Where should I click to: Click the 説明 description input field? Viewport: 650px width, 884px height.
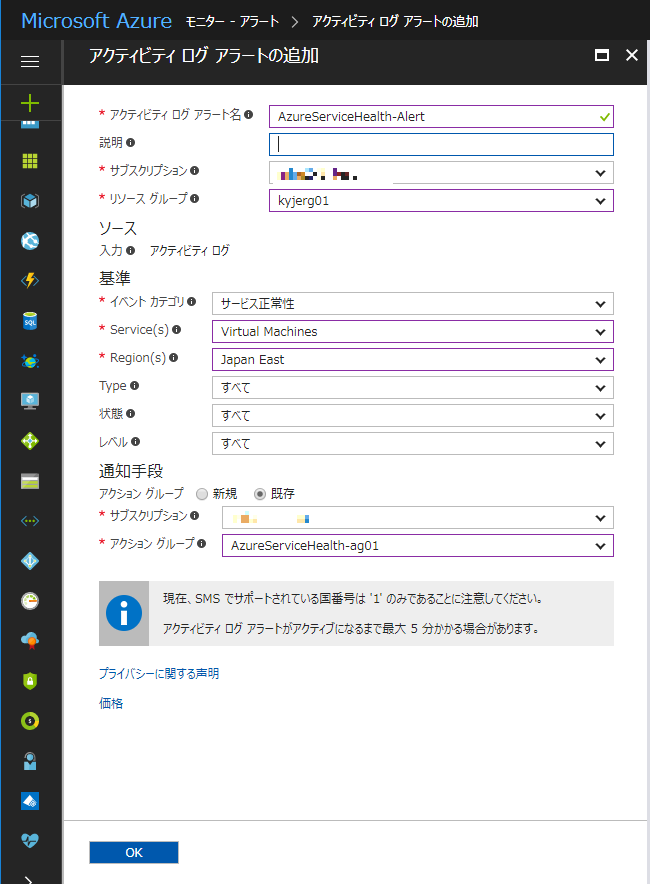coord(441,144)
